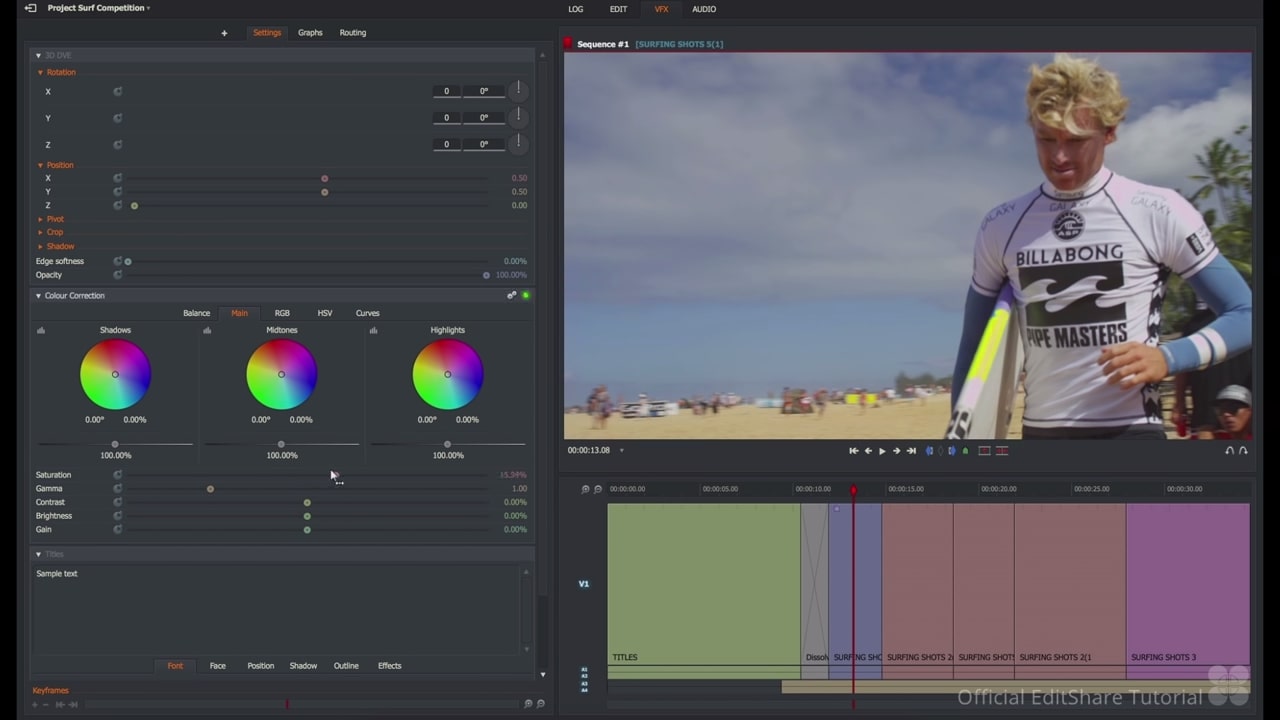
Task: Play the sequence in the viewer
Action: pyautogui.click(x=882, y=451)
